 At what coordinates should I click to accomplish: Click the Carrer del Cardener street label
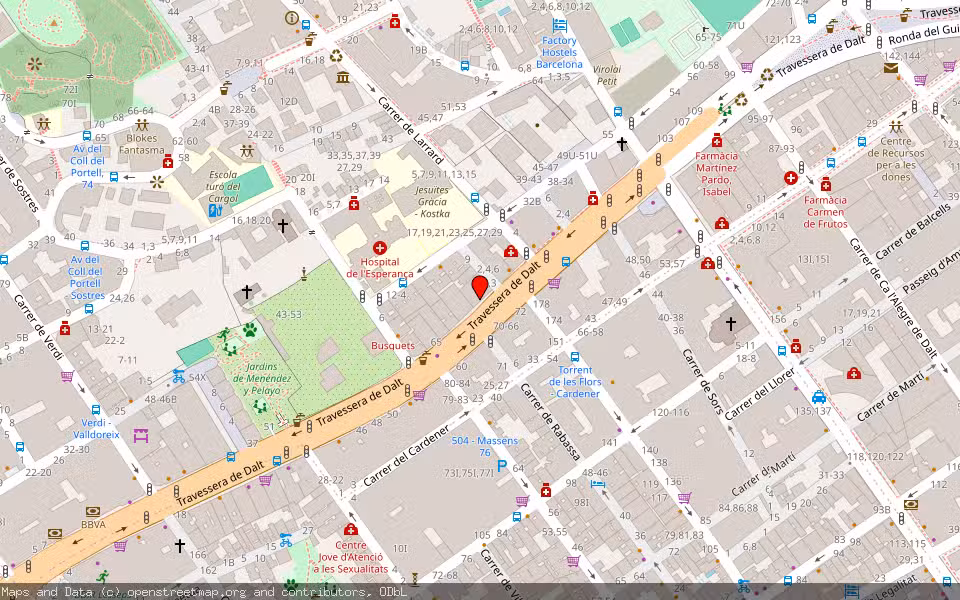click(x=407, y=456)
